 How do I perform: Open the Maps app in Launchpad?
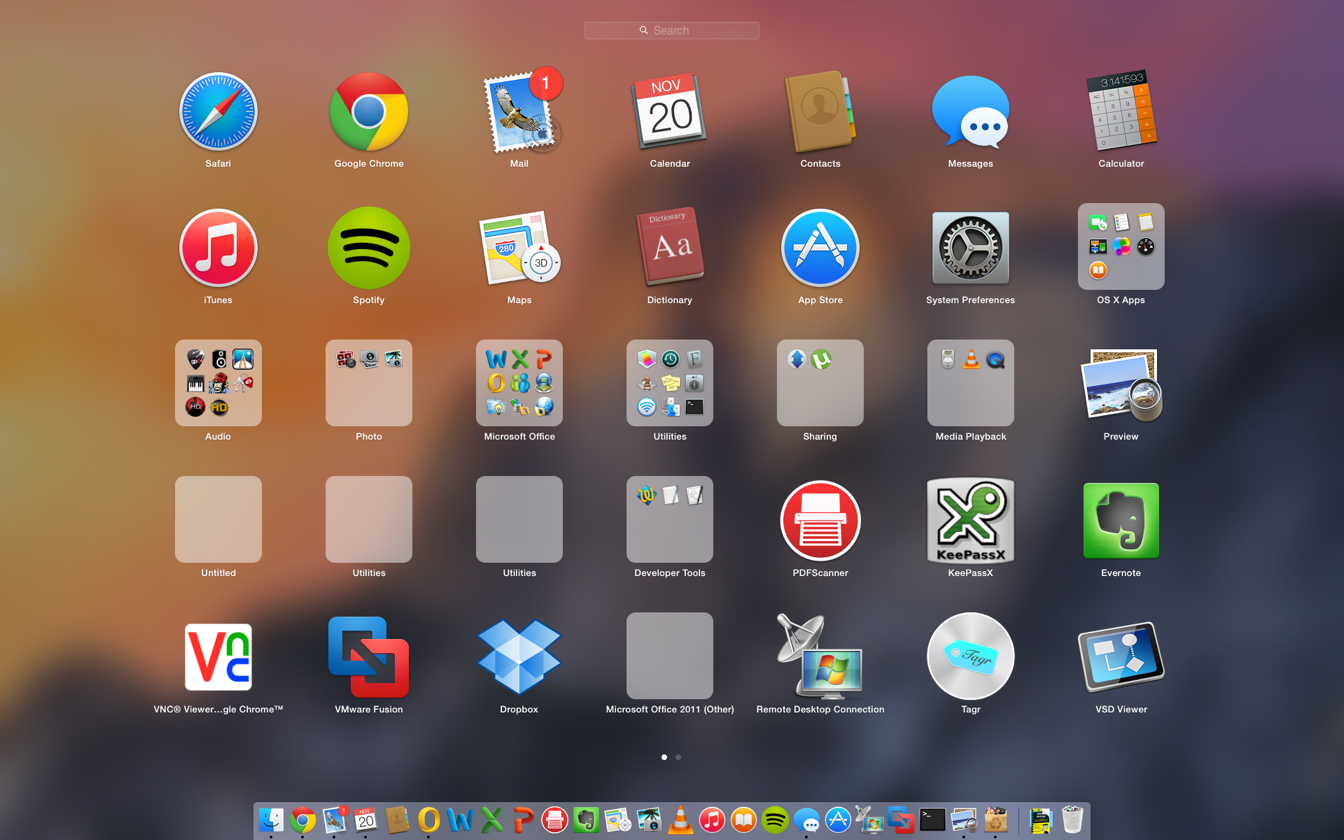(x=519, y=248)
